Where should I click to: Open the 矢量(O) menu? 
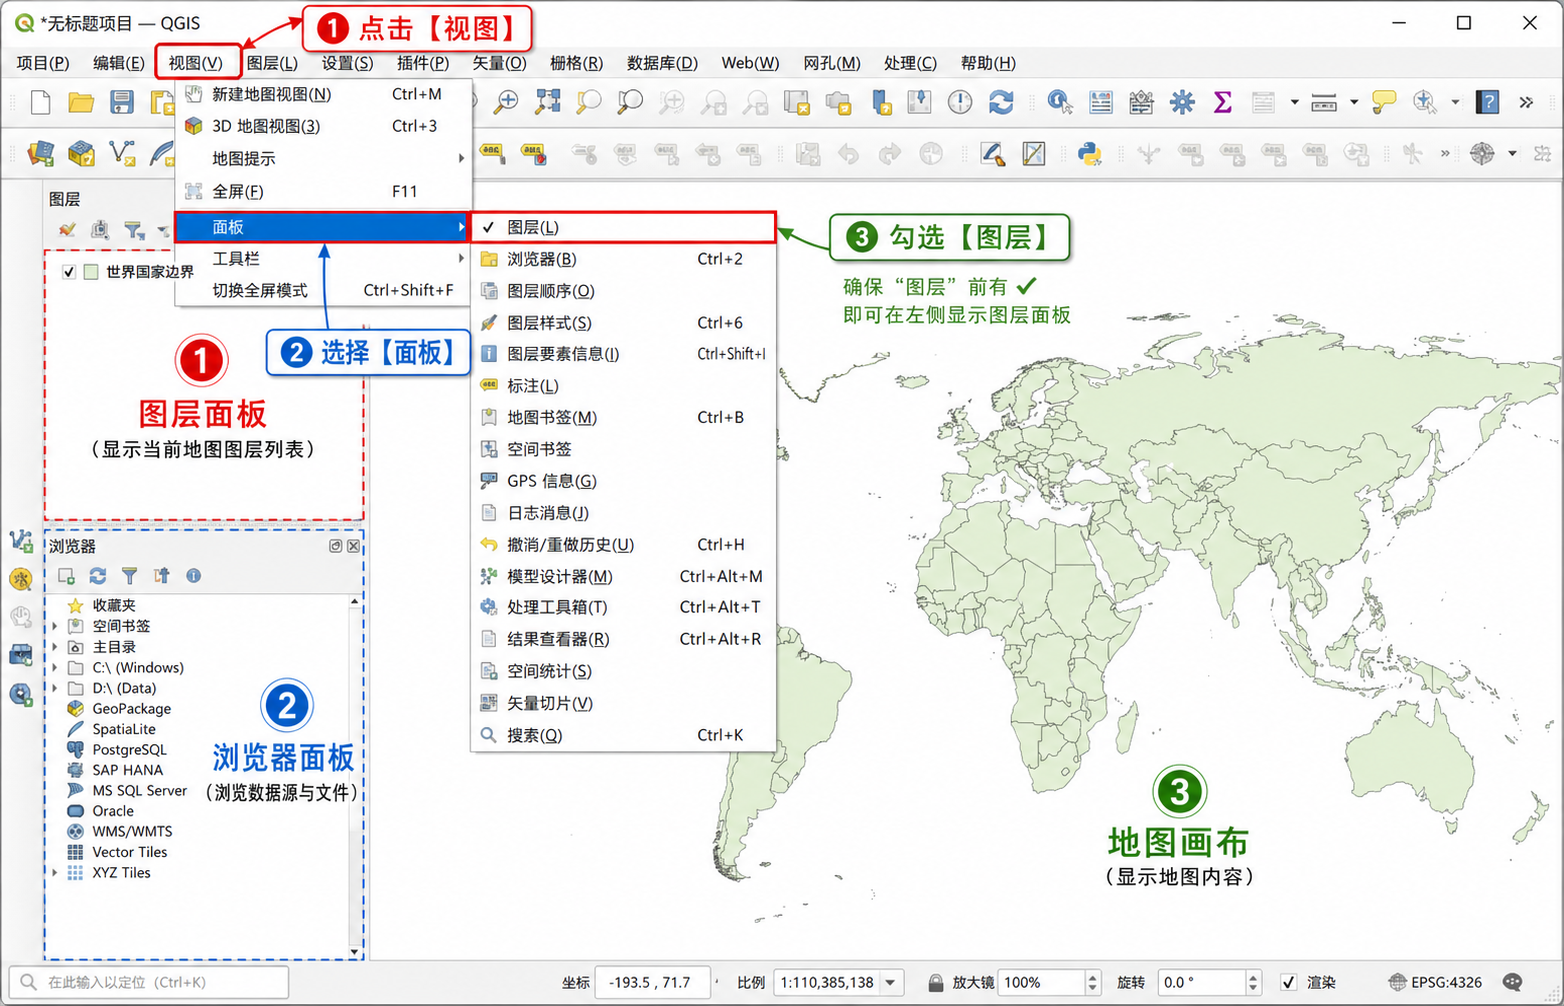pyautogui.click(x=499, y=63)
